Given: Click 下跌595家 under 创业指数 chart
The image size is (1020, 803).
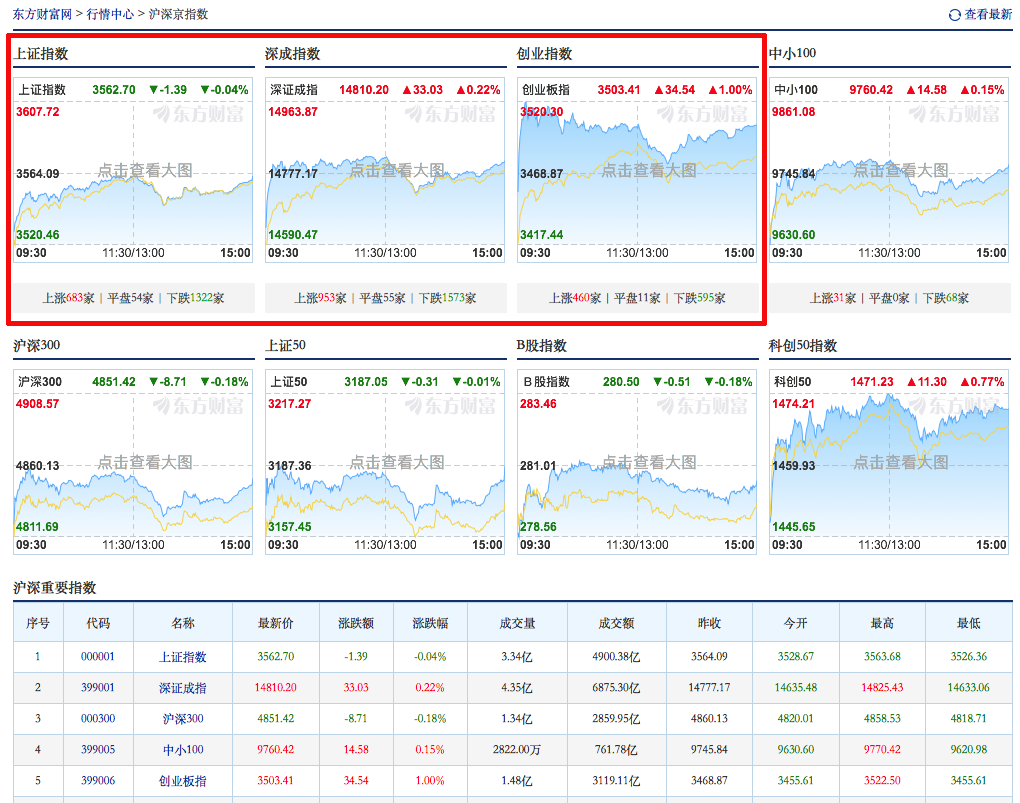Looking at the screenshot, I should point(699,298).
